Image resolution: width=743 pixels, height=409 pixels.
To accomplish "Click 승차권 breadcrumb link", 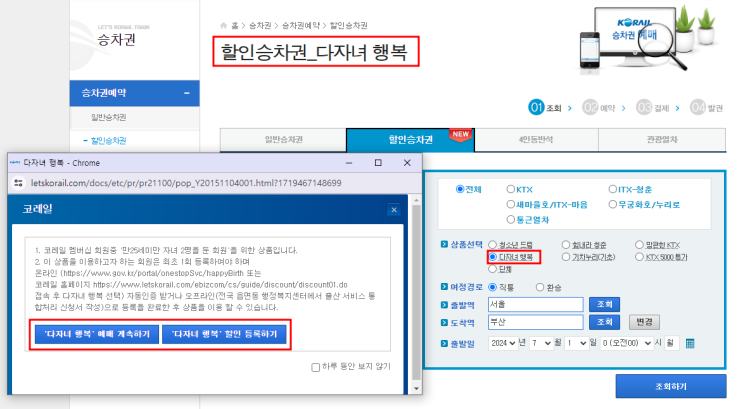I will point(260,26).
